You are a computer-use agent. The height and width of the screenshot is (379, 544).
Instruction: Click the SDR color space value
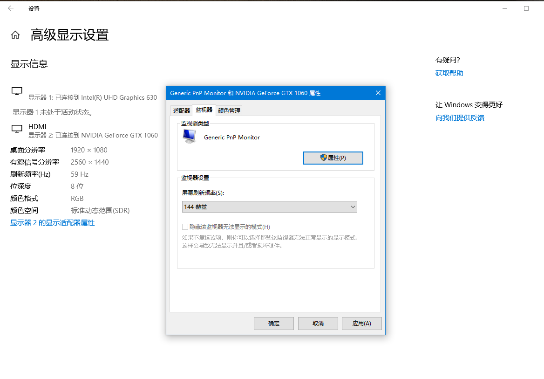[x=100, y=211]
